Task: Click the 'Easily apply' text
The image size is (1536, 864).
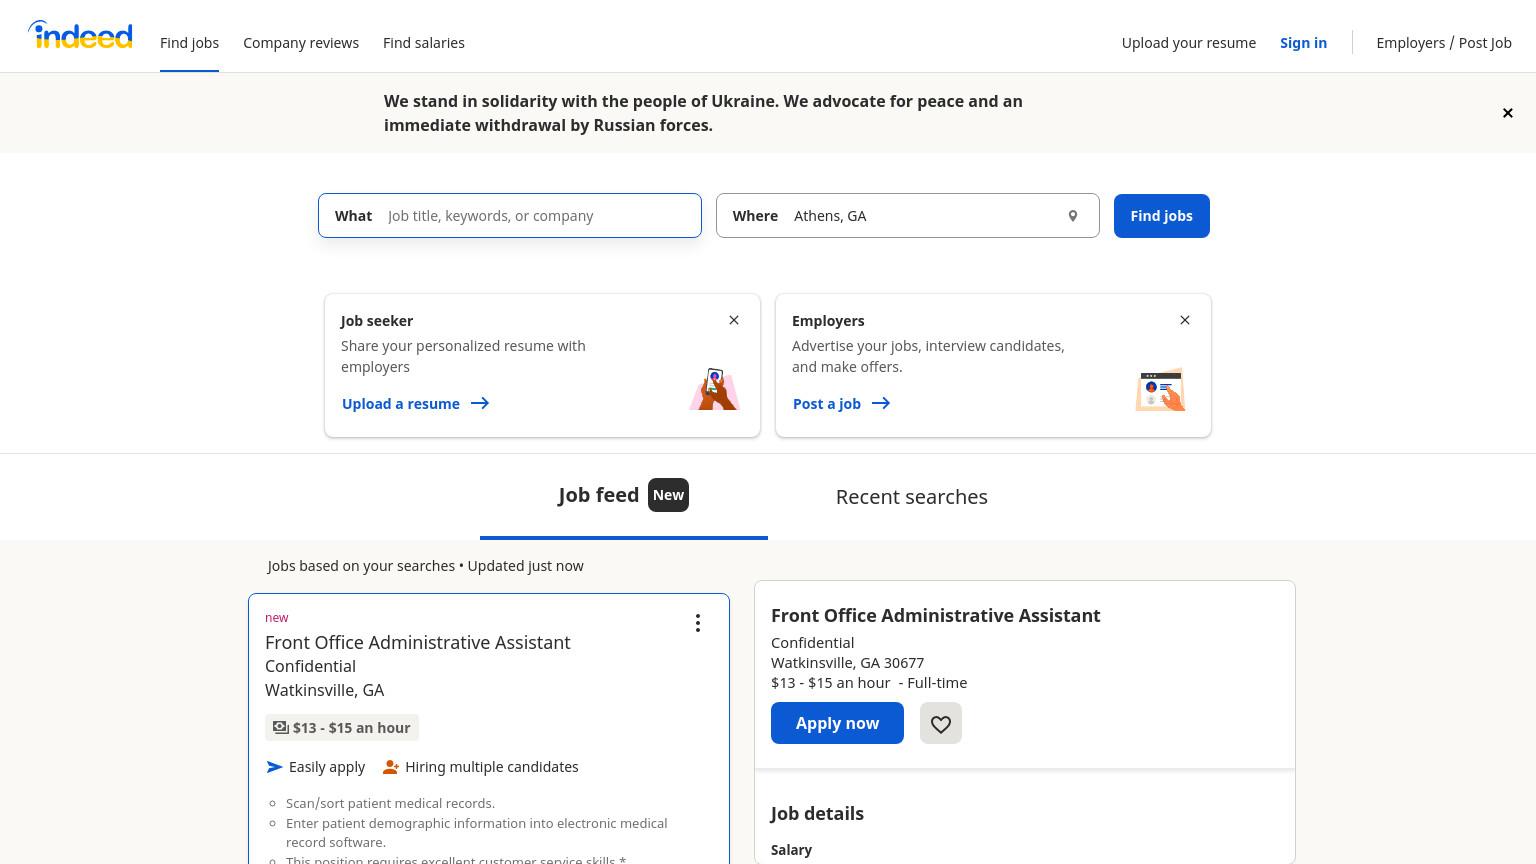Action: point(327,767)
